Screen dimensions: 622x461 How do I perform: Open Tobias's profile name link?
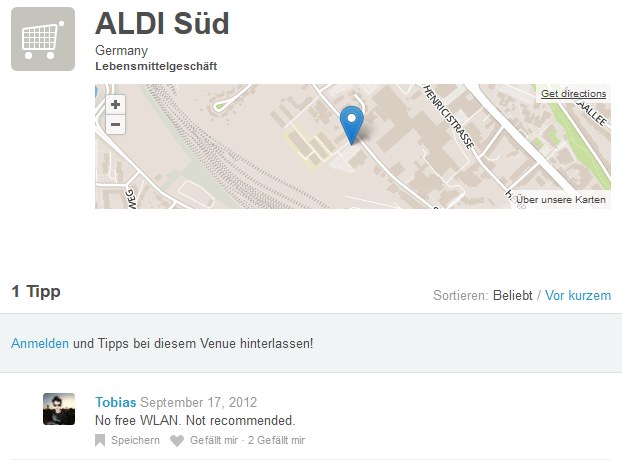pos(115,402)
